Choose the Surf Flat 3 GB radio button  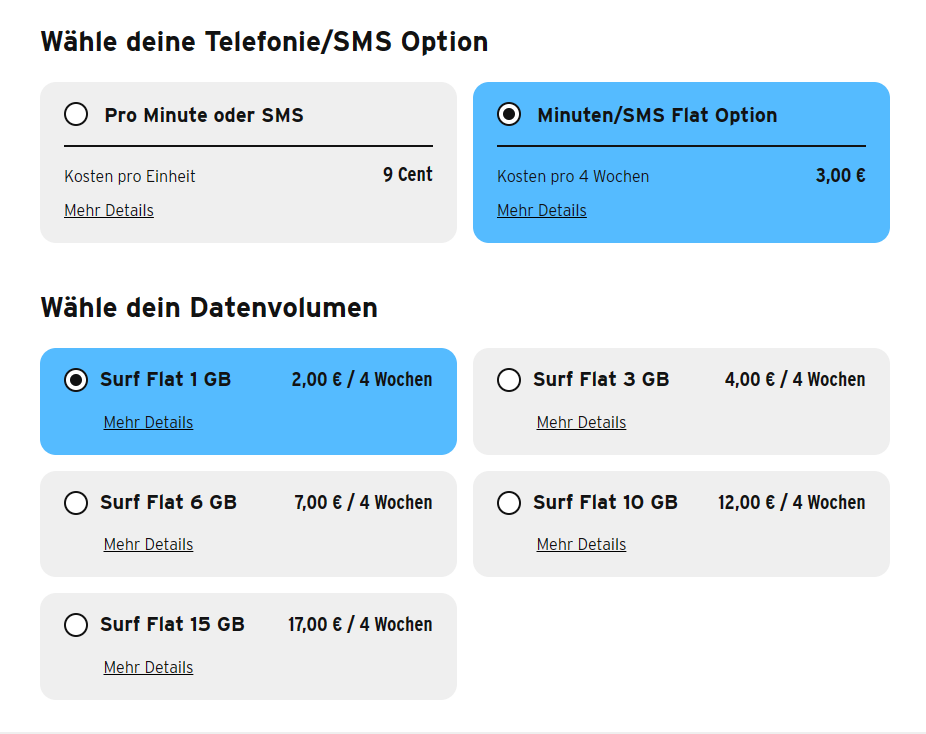pos(509,380)
